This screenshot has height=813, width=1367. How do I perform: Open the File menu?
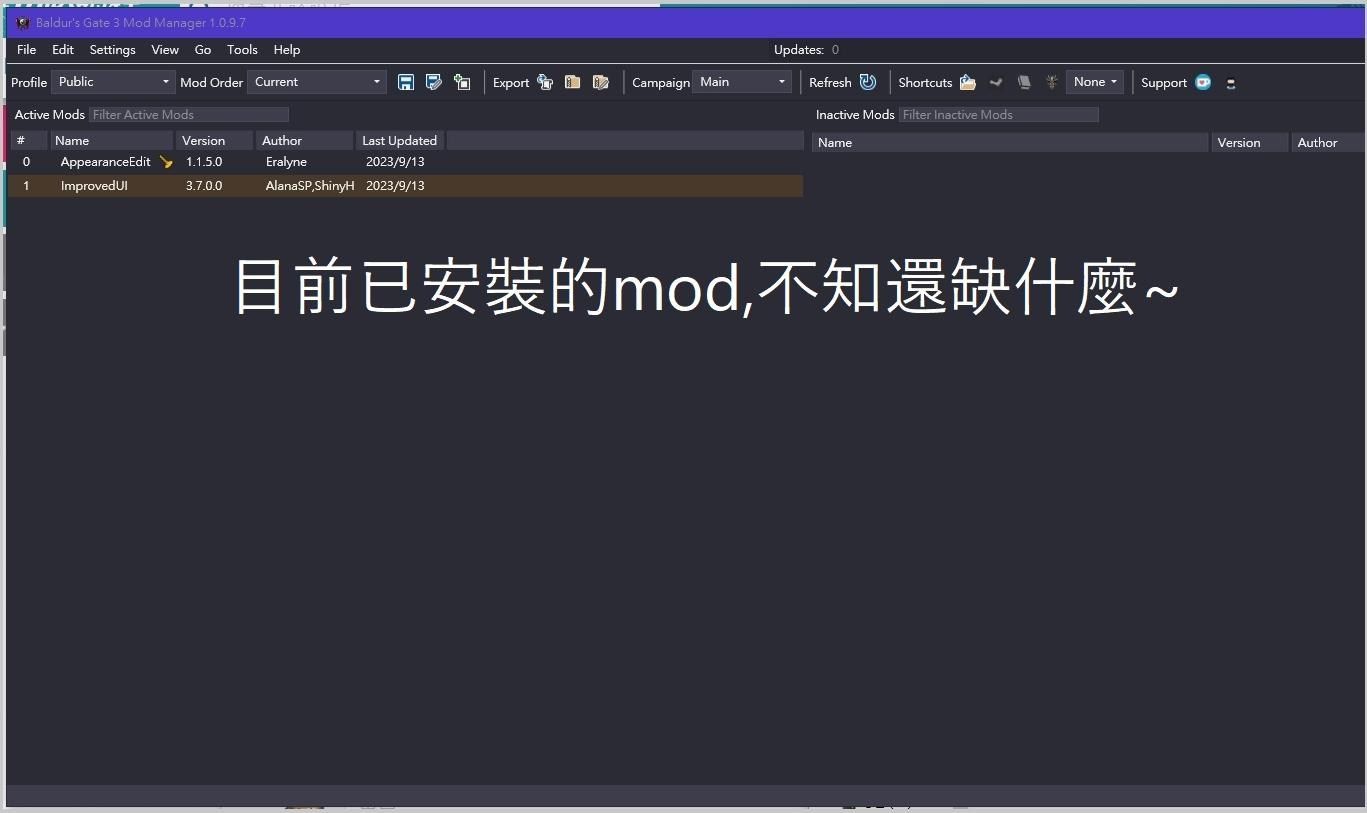[27, 49]
